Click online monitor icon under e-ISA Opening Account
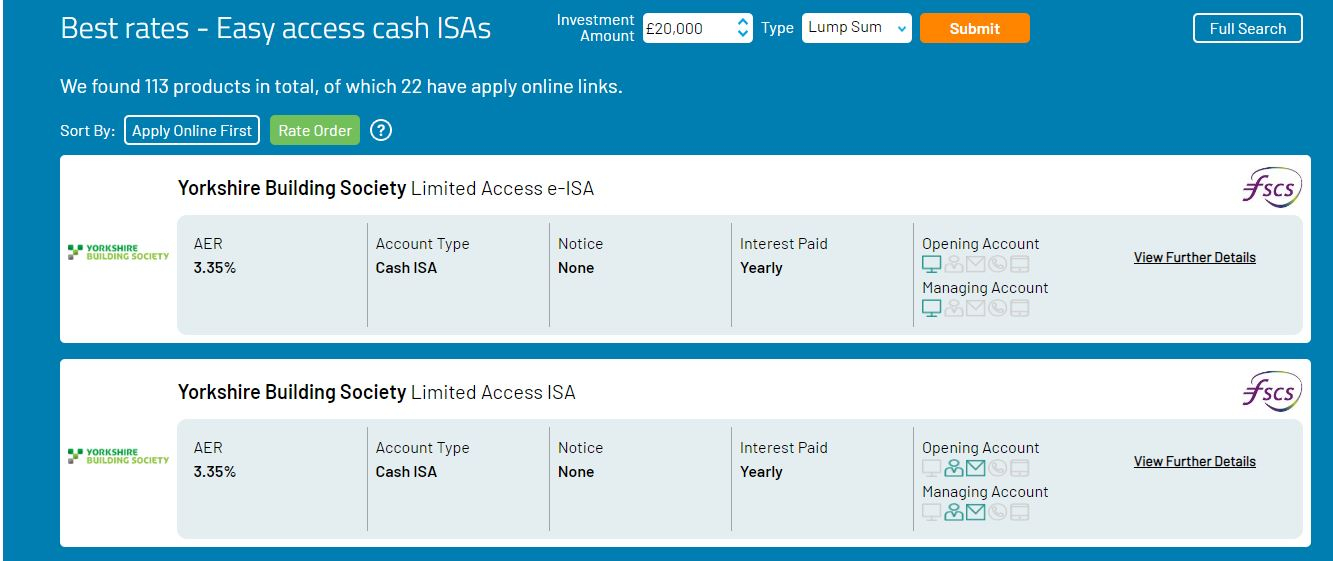The width and height of the screenshot is (1333, 561). (931, 265)
